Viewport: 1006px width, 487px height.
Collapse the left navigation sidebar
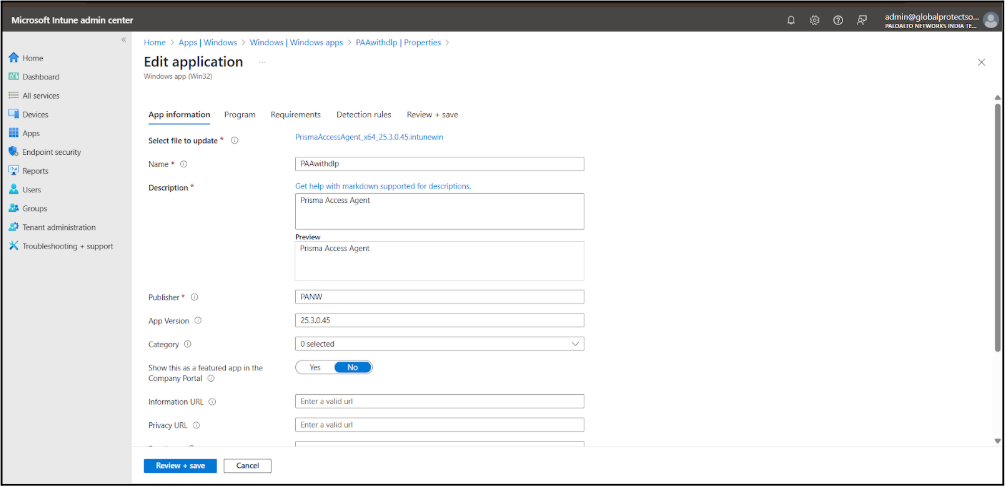point(124,40)
